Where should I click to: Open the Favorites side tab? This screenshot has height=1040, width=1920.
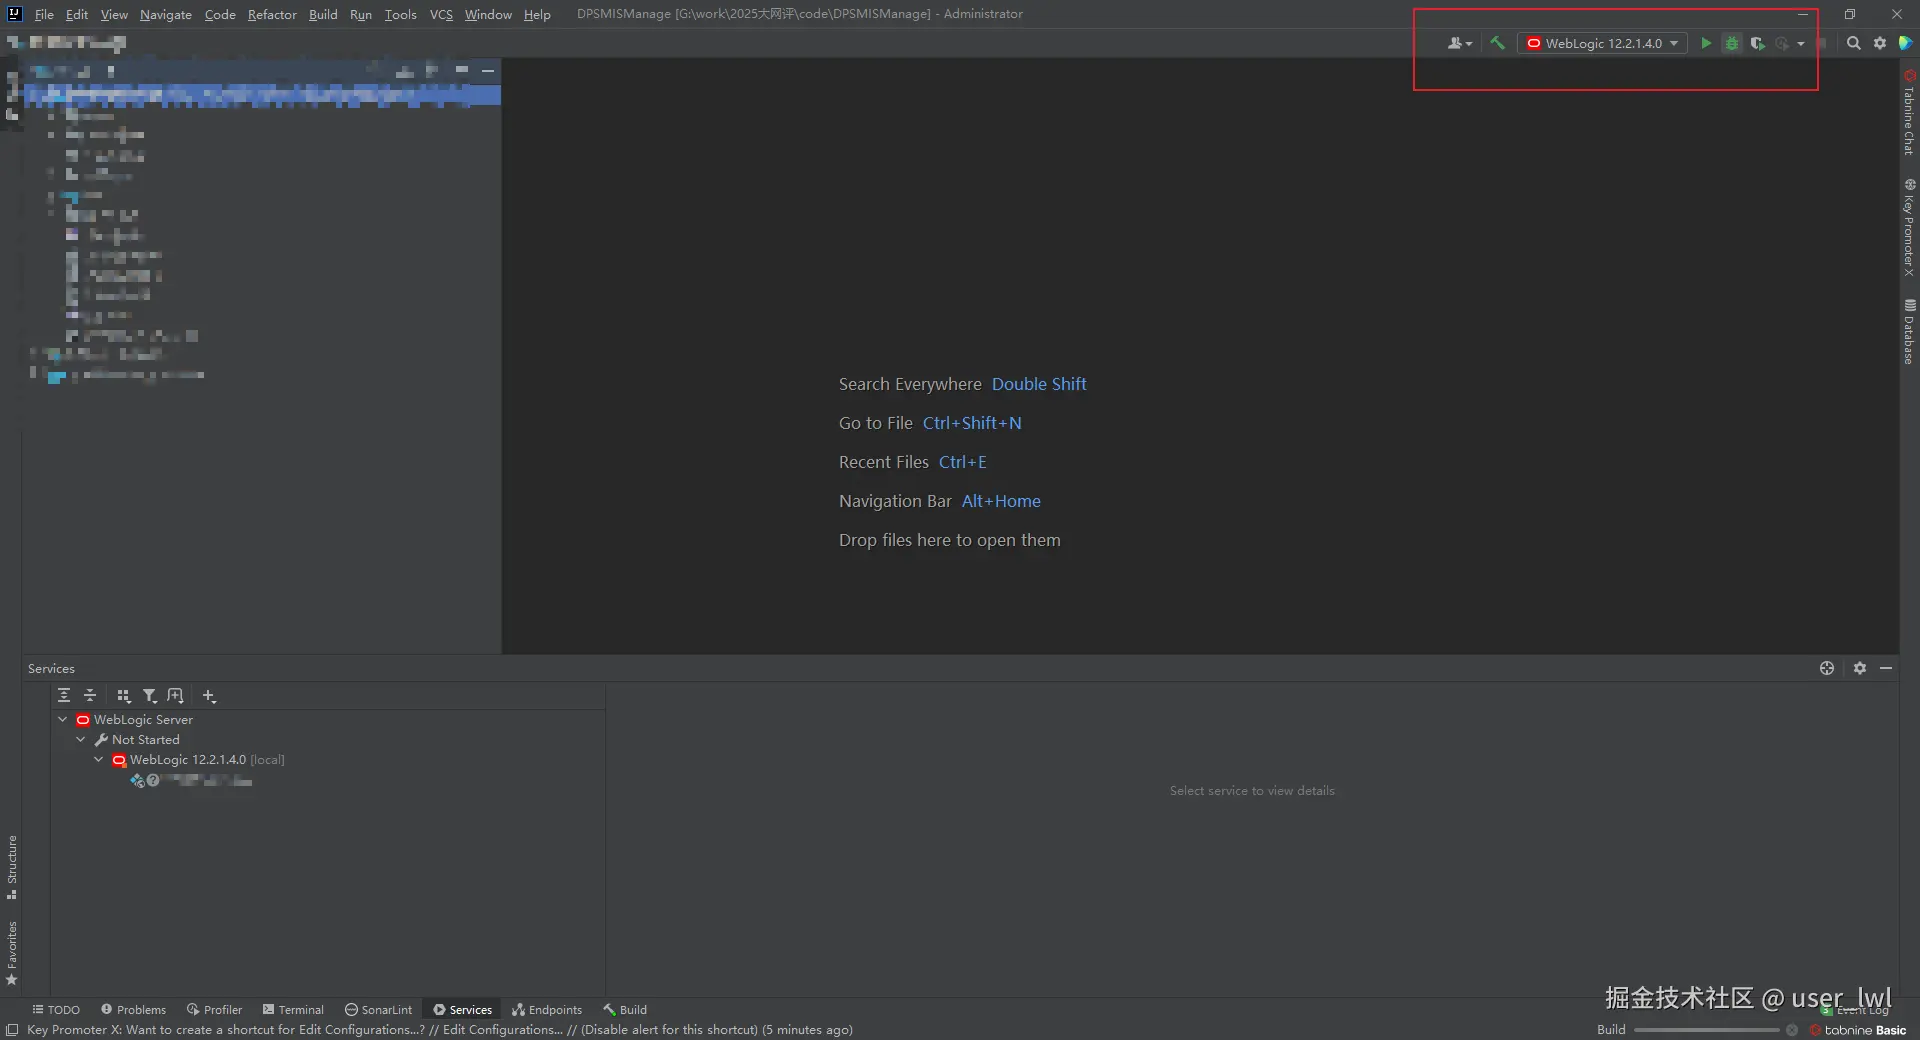[x=12, y=953]
